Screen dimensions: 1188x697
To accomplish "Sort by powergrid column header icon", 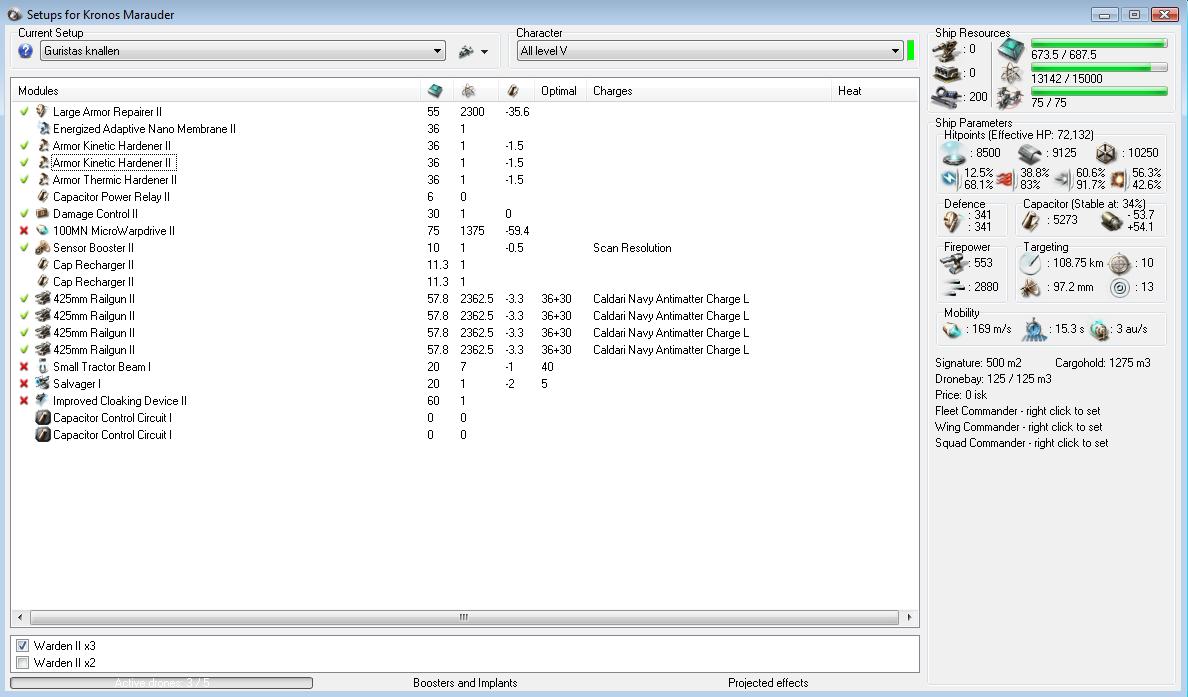I will pyautogui.click(x=468, y=91).
